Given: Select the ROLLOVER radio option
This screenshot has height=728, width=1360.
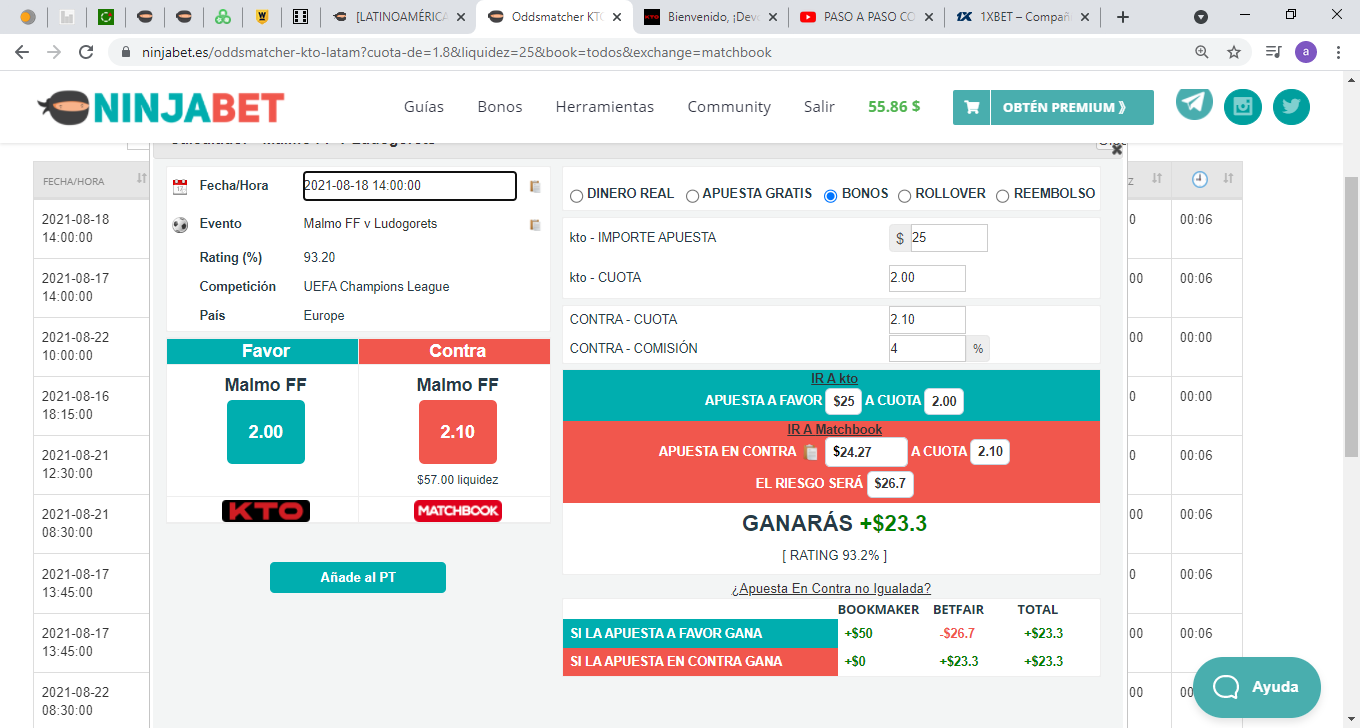Looking at the screenshot, I should (x=904, y=196).
